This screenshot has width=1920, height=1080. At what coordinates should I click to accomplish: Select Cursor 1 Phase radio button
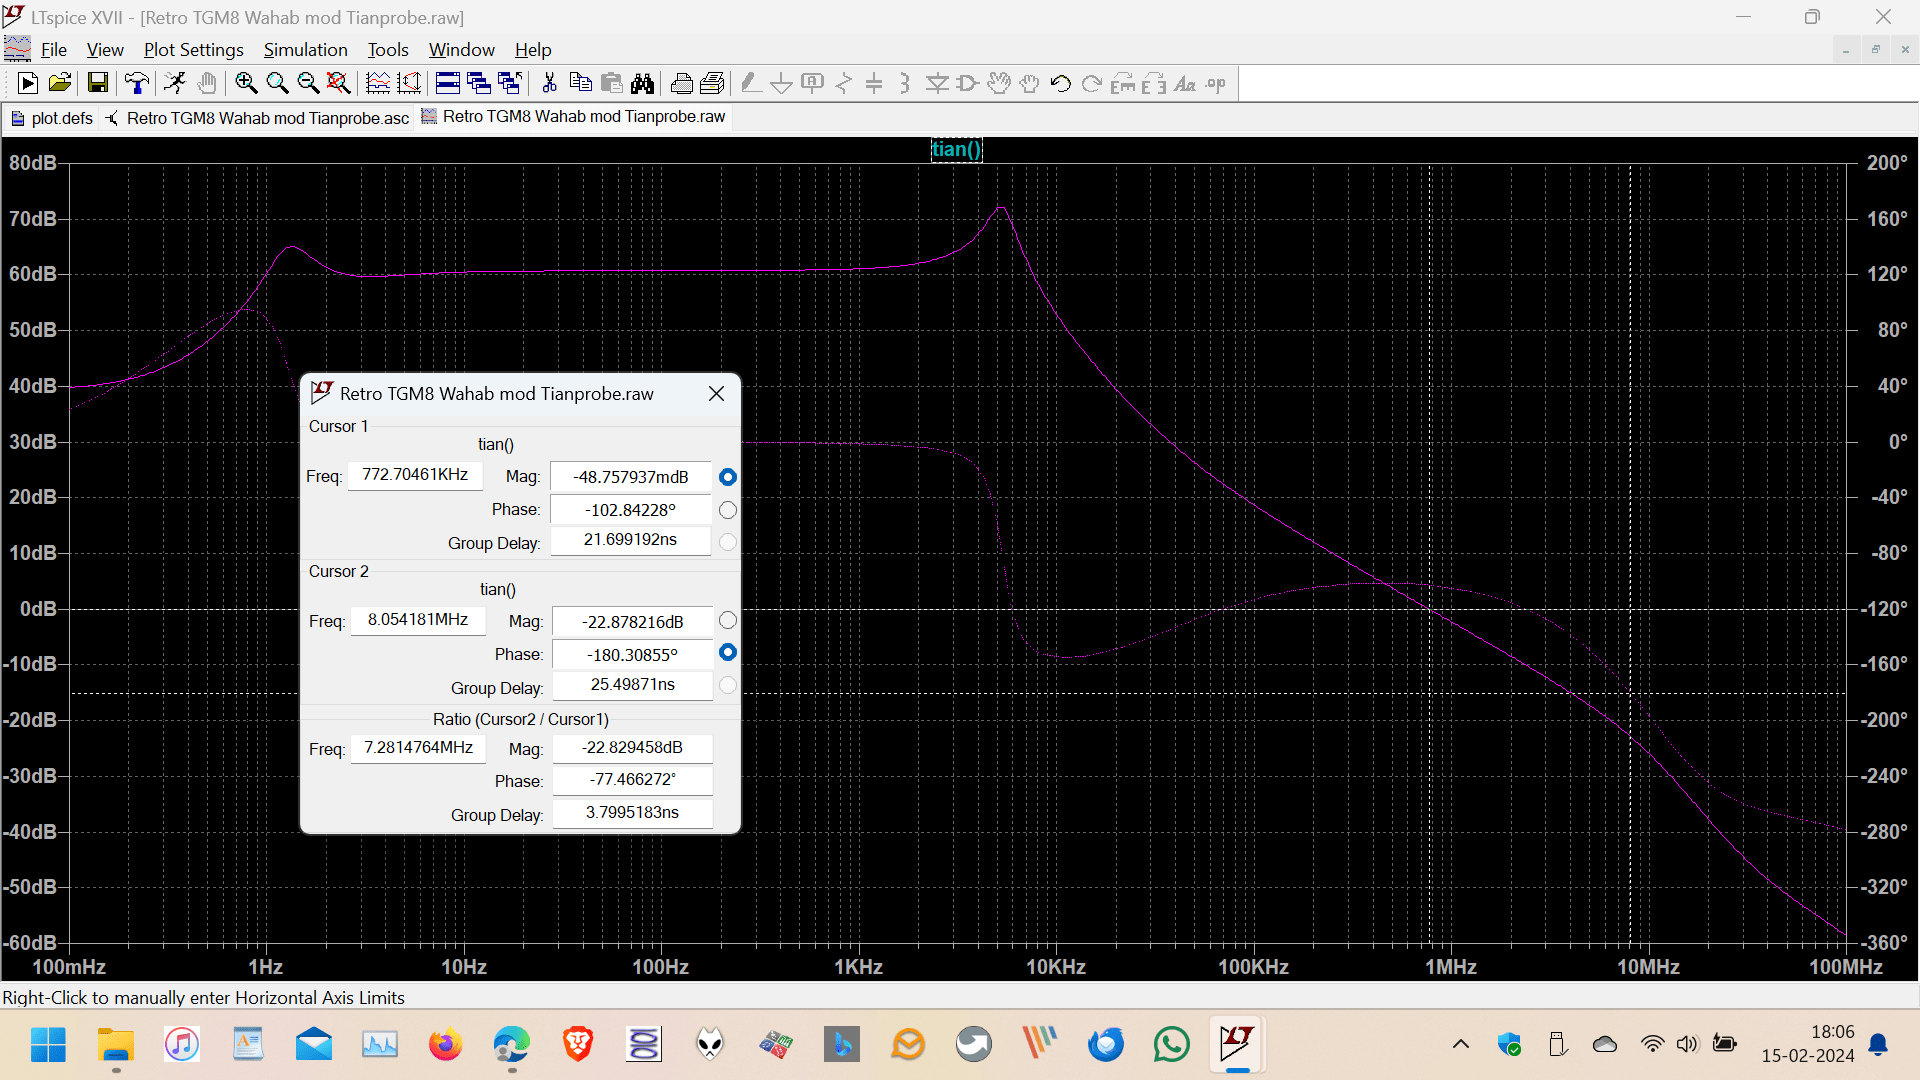pos(728,510)
